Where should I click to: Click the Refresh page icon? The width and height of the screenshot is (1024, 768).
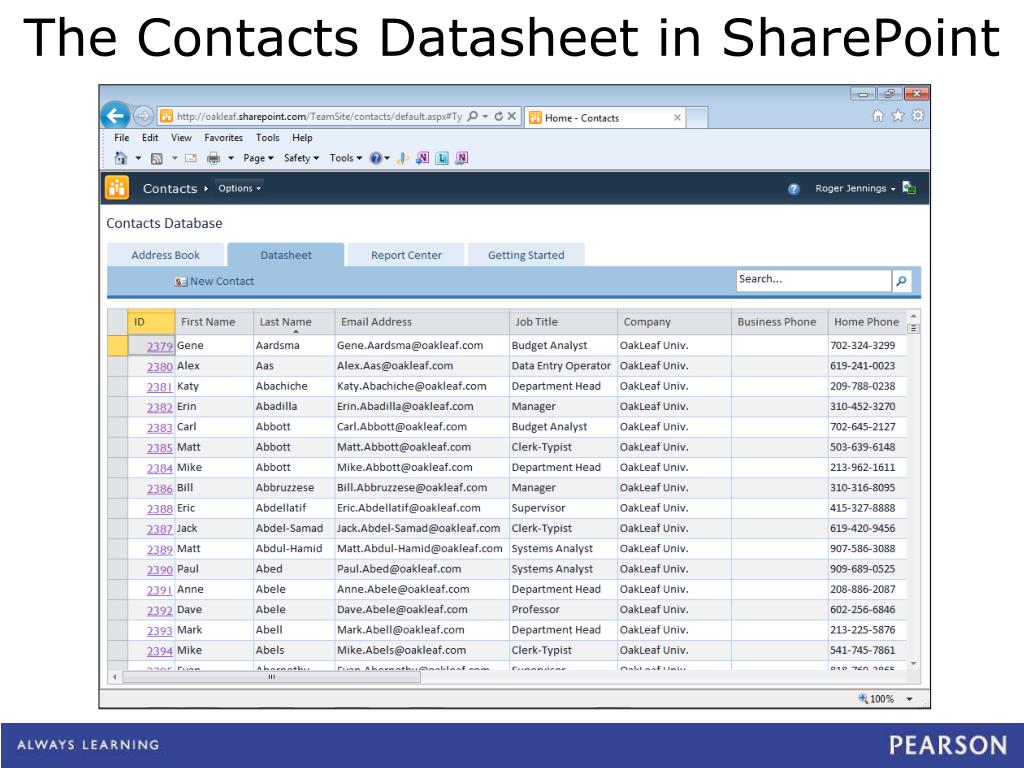pyautogui.click(x=498, y=116)
